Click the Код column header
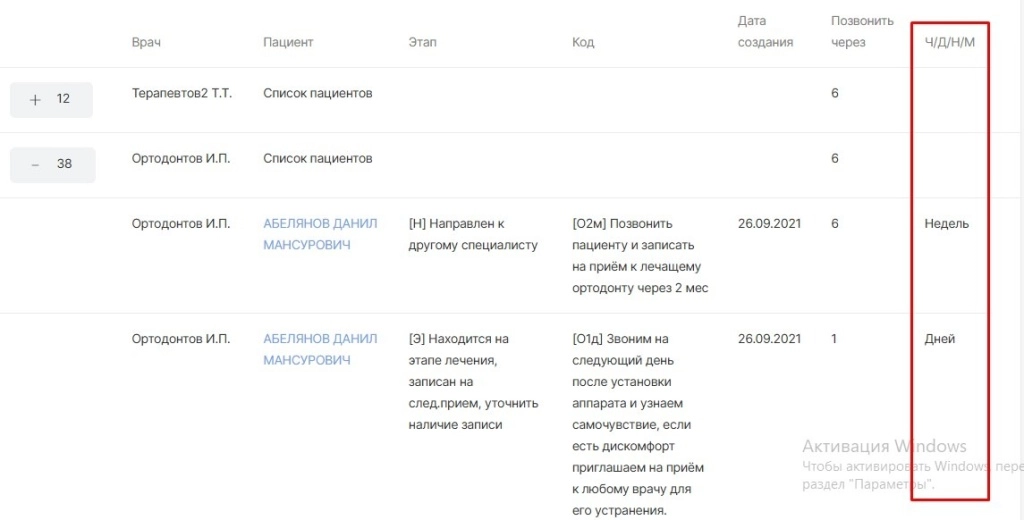 [x=583, y=42]
